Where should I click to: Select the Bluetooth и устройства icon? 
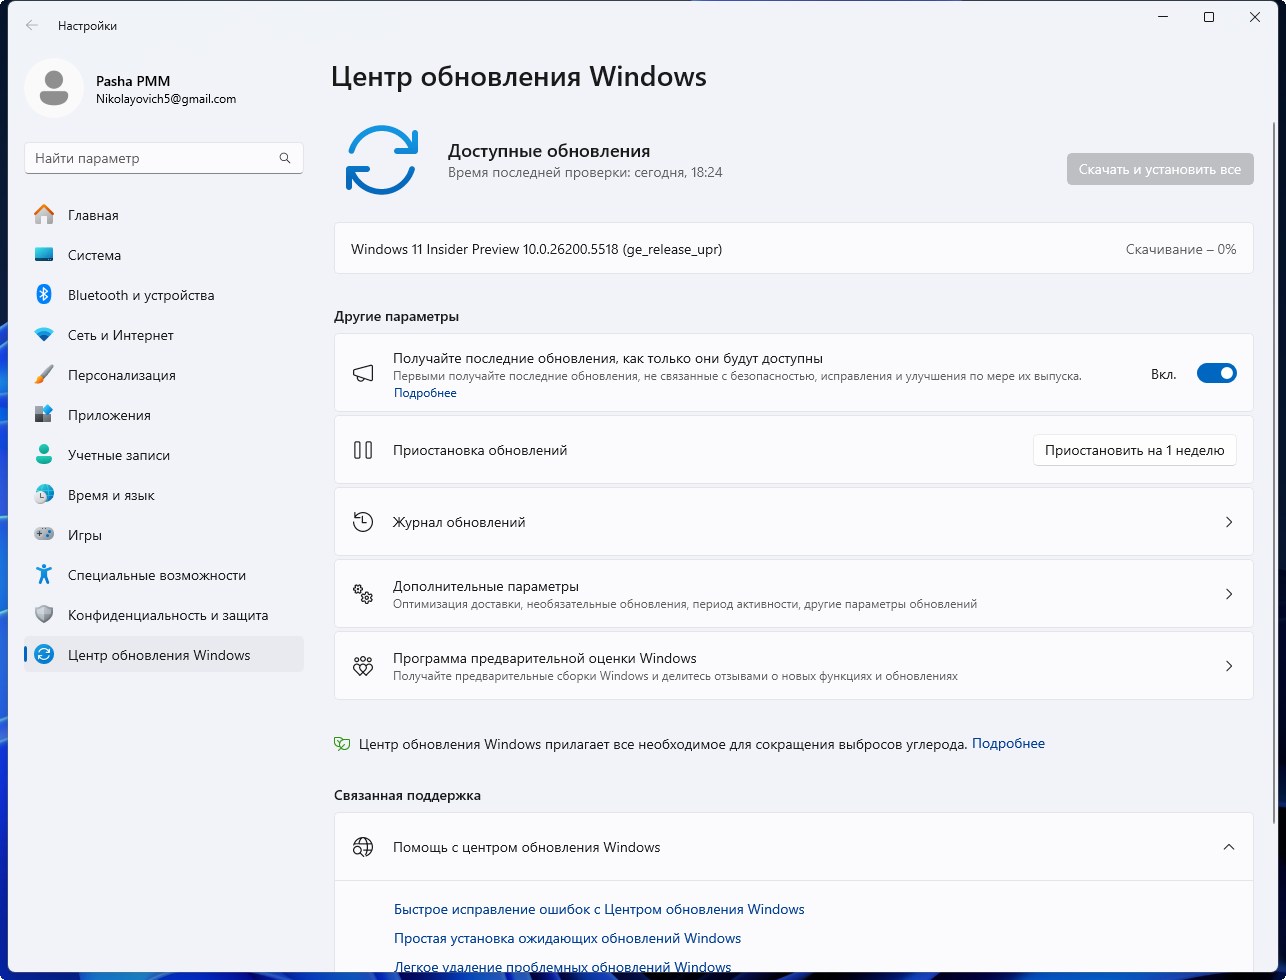(x=44, y=295)
